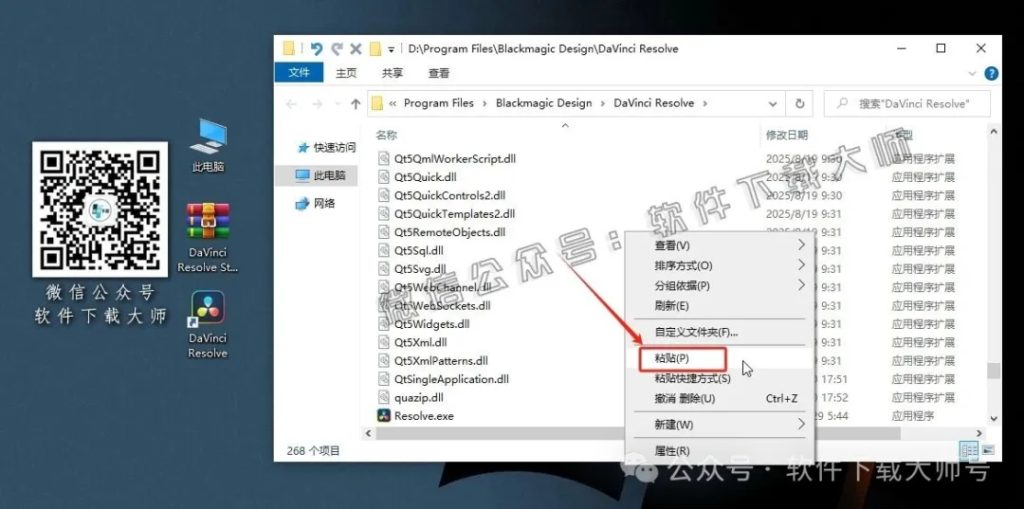Screen dimensions: 1024x509
Task: Switch to details view icon in status bar
Action: [968, 450]
